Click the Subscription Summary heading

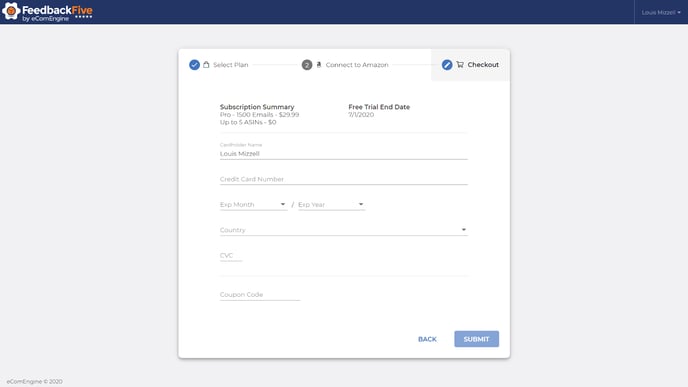coord(257,107)
